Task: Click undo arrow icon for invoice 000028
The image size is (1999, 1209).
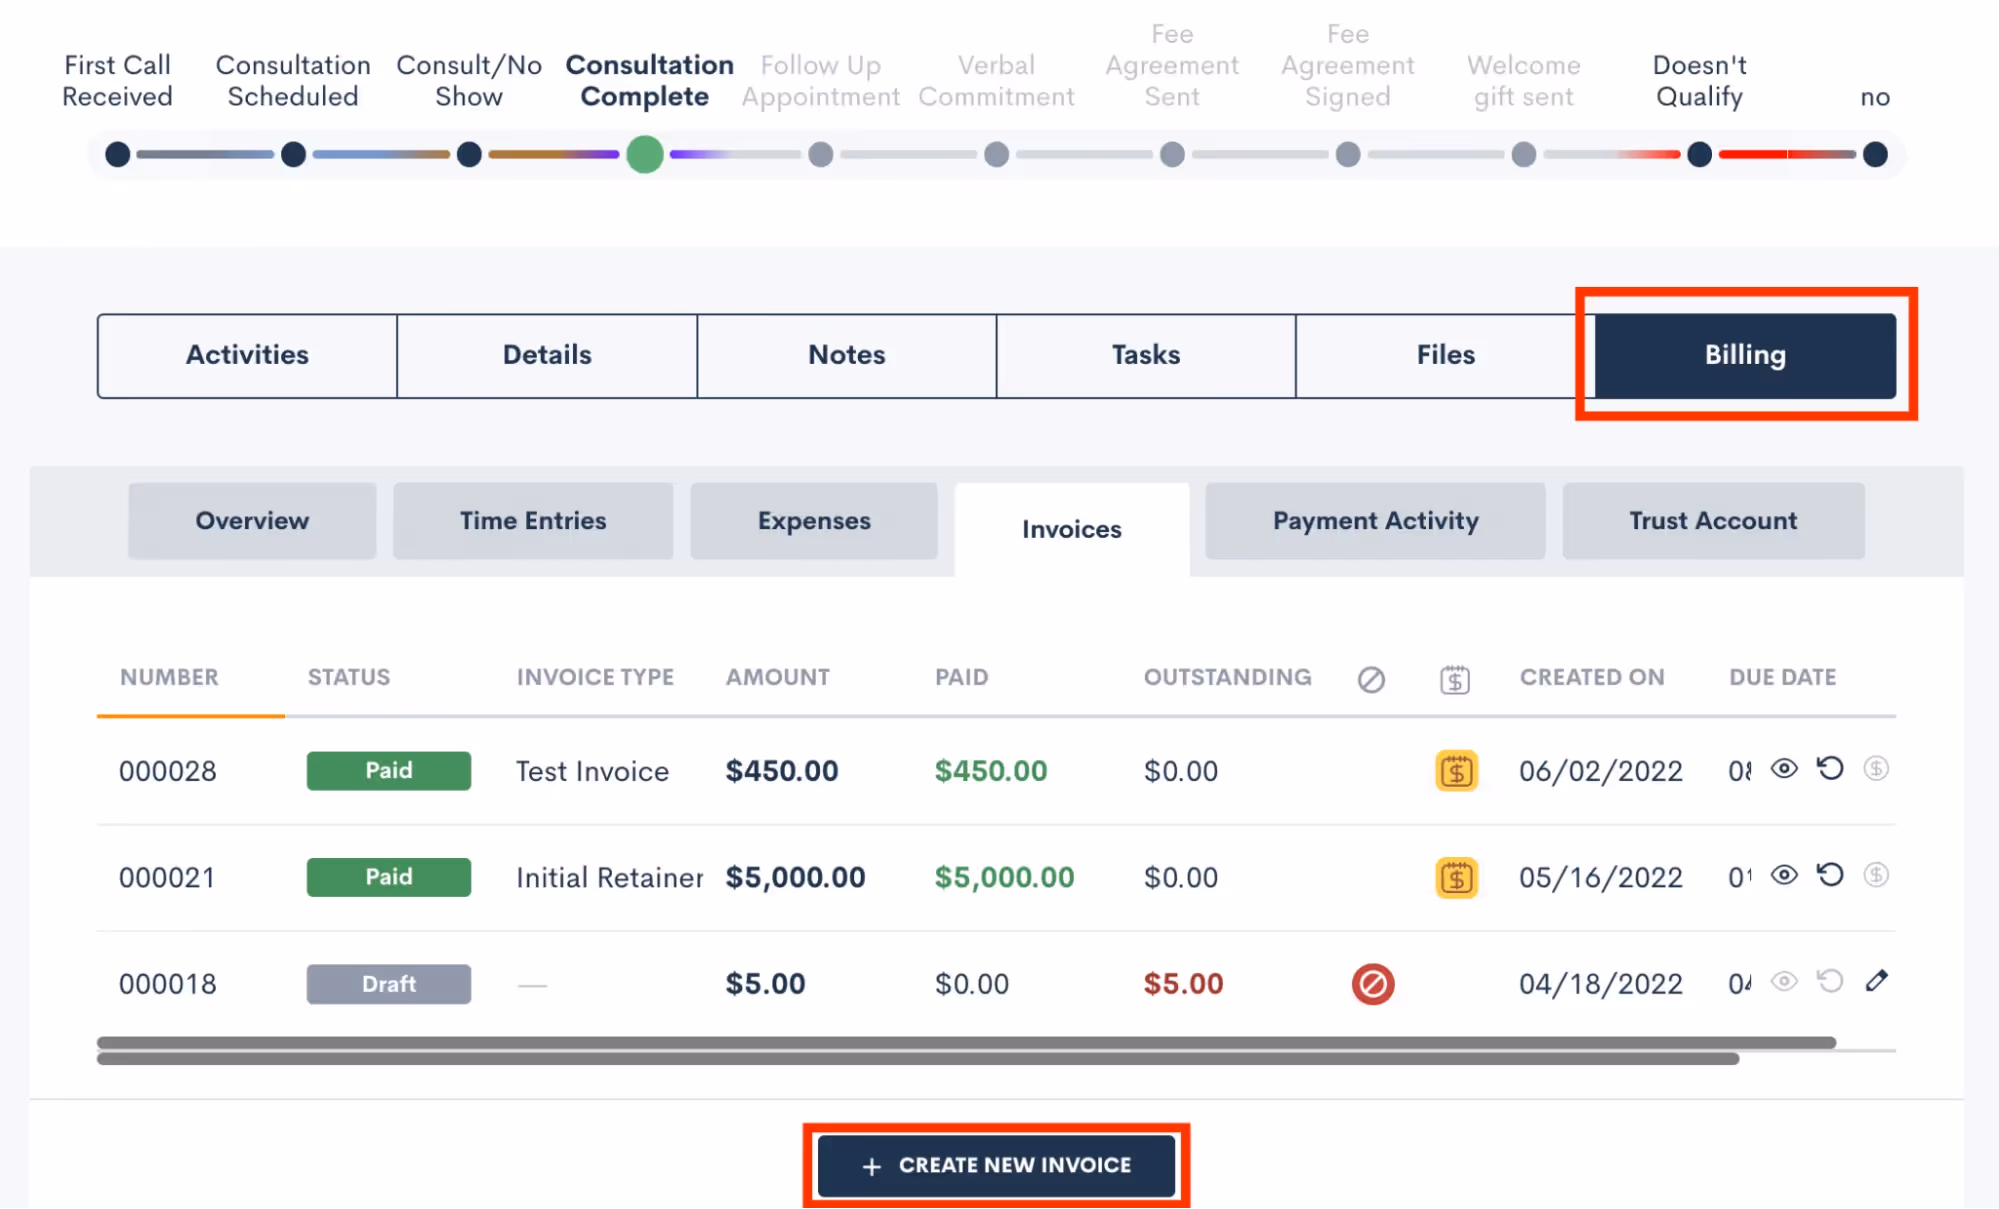Action: click(1830, 768)
